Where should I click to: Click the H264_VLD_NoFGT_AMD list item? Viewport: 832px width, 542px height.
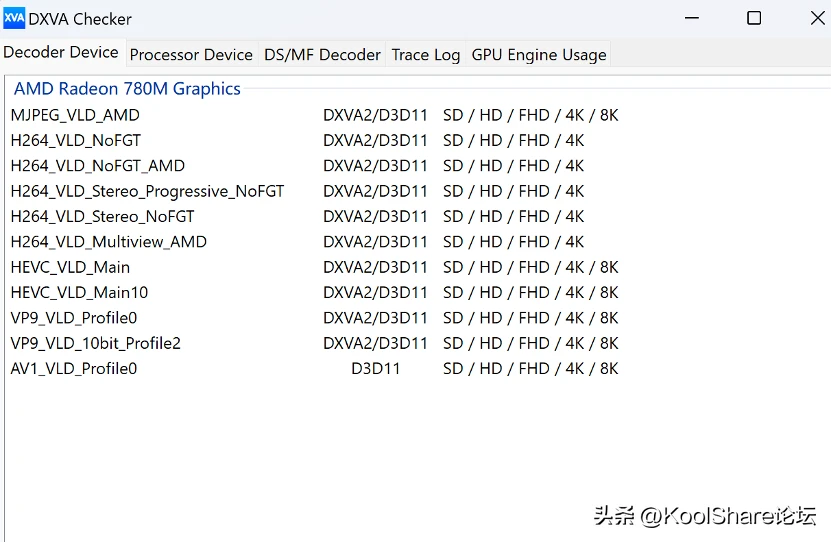pyautogui.click(x=98, y=166)
